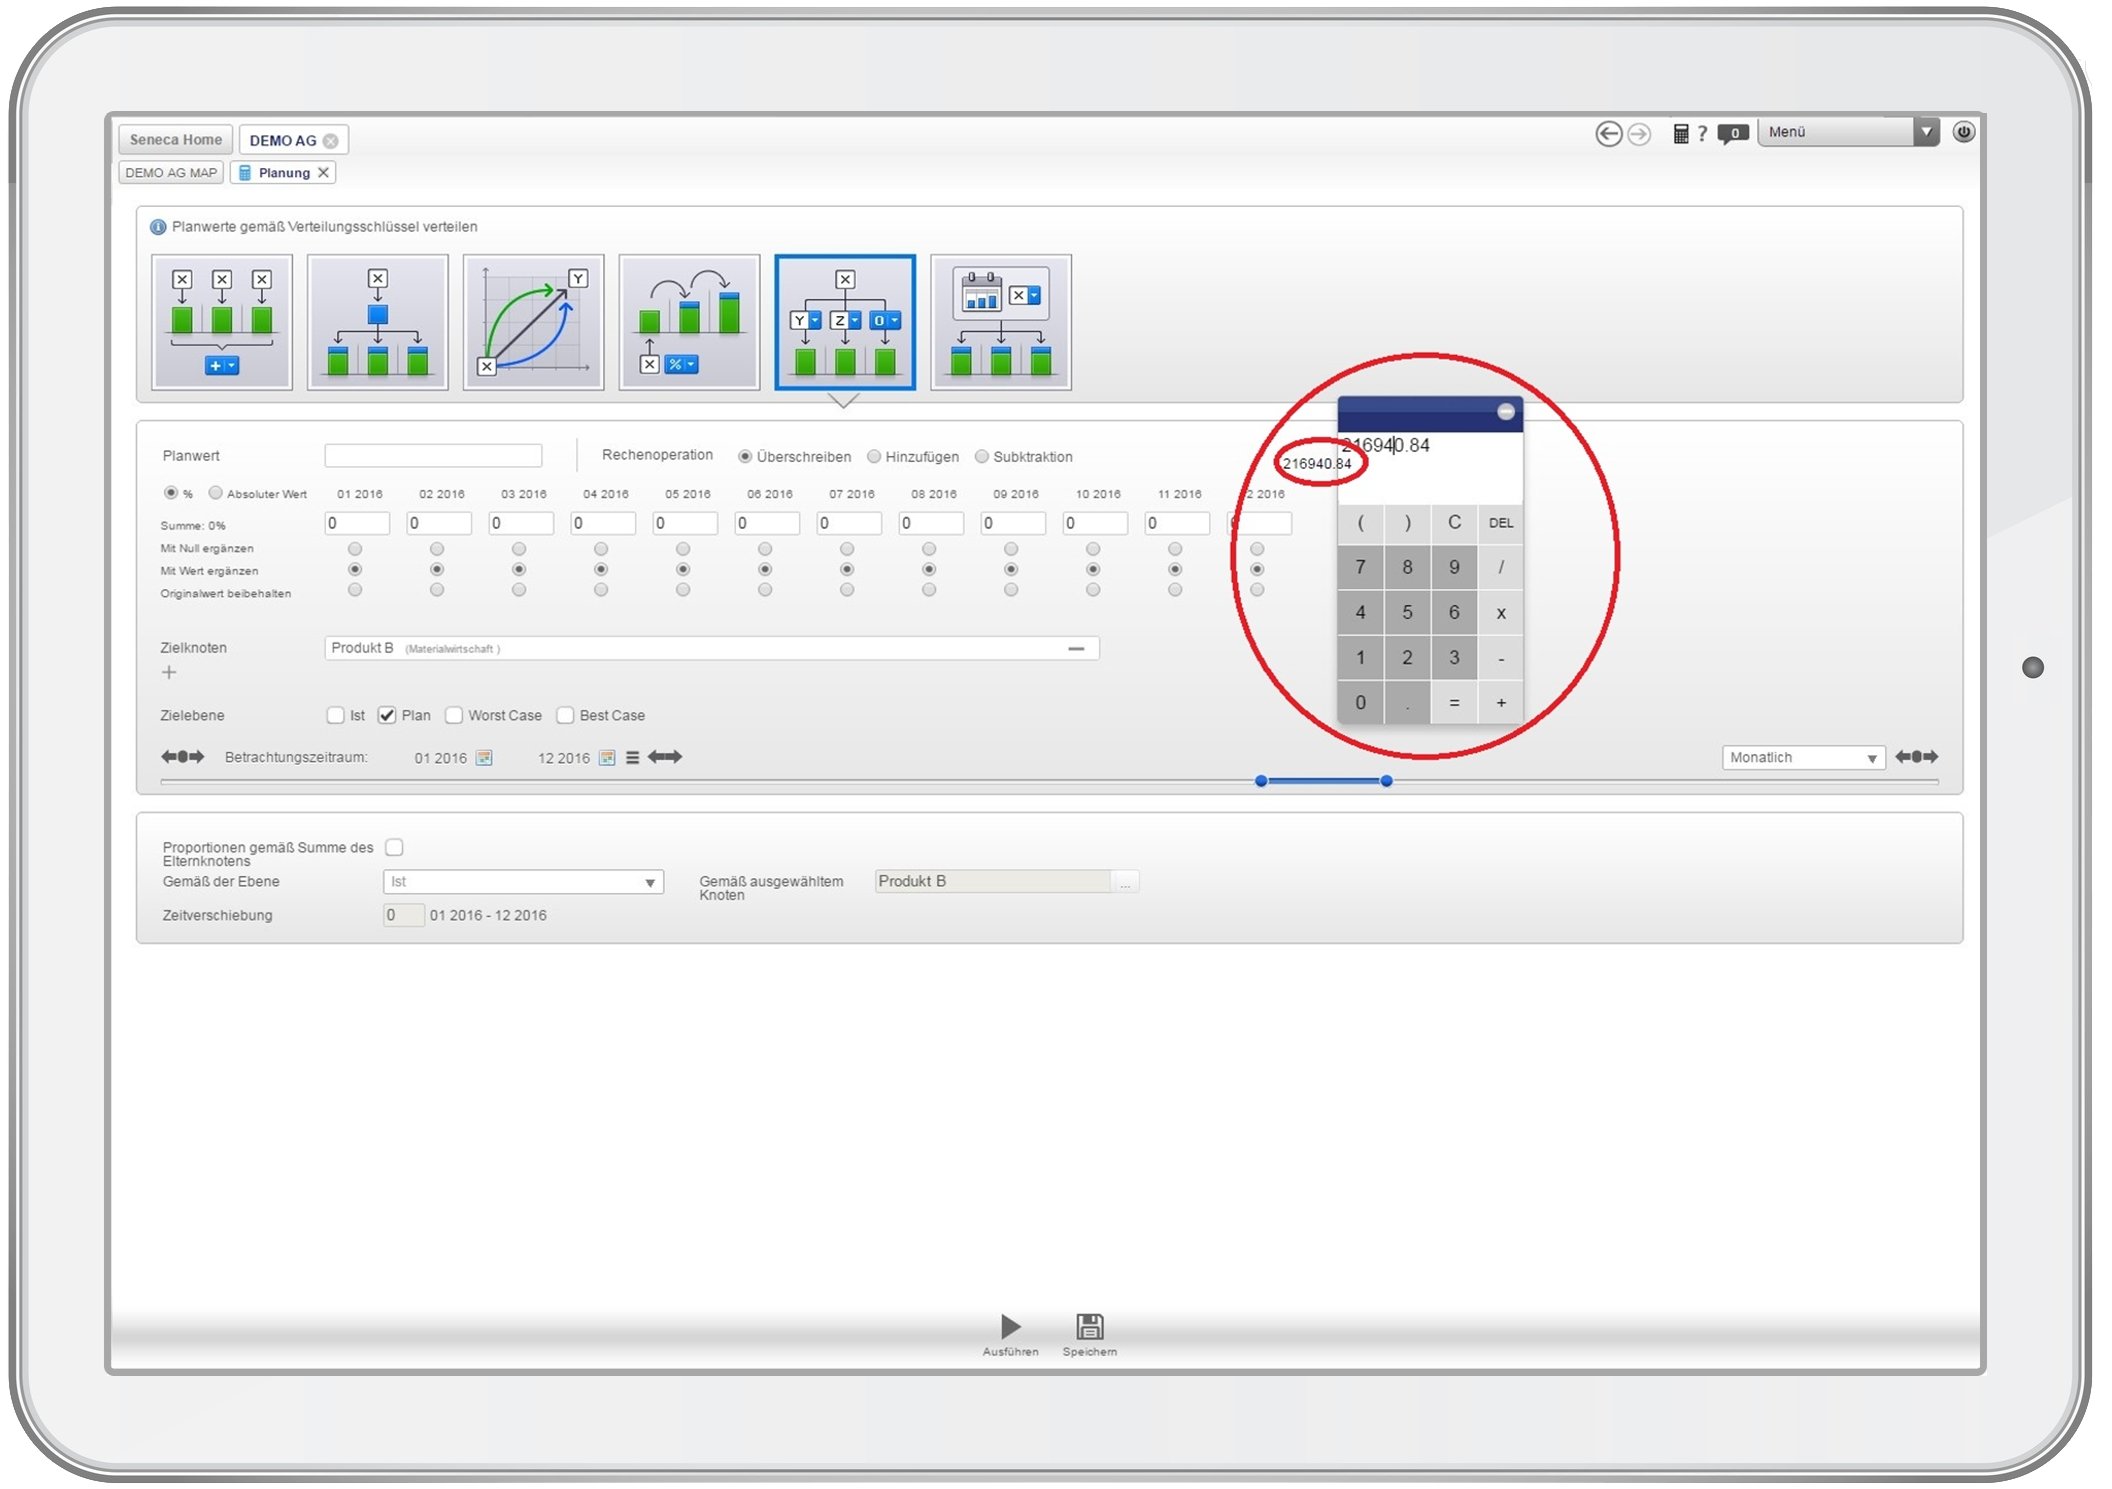Viewport: 2112px width, 1489px height.
Task: Switch to the Seneca Home tab
Action: point(175,140)
